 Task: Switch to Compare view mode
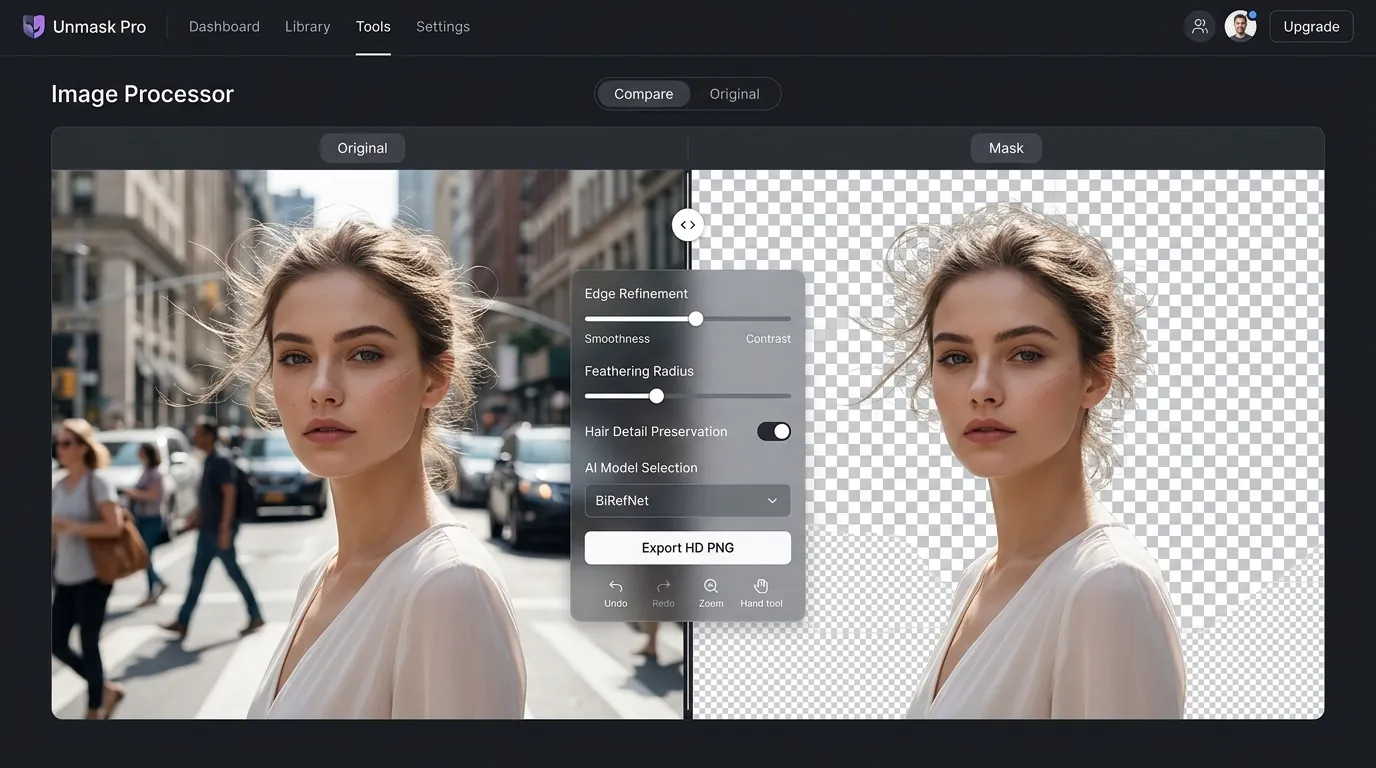644,94
